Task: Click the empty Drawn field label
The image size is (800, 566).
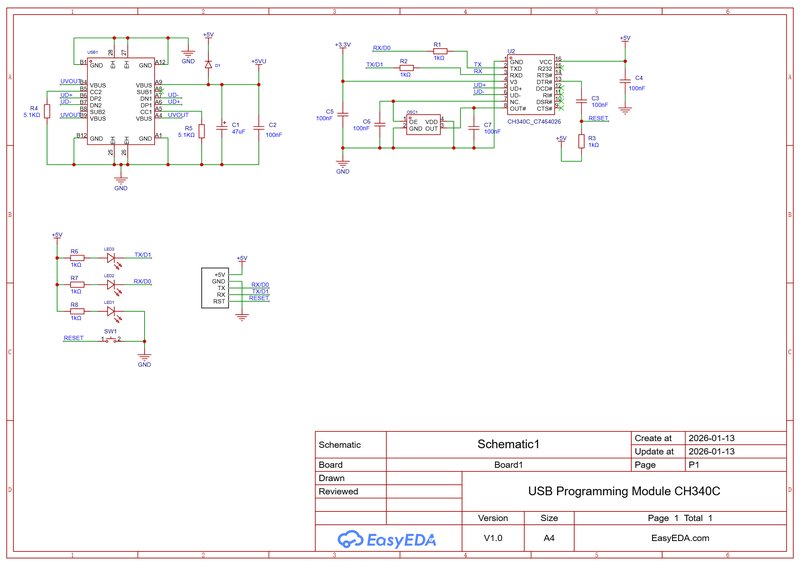Action: point(332,478)
